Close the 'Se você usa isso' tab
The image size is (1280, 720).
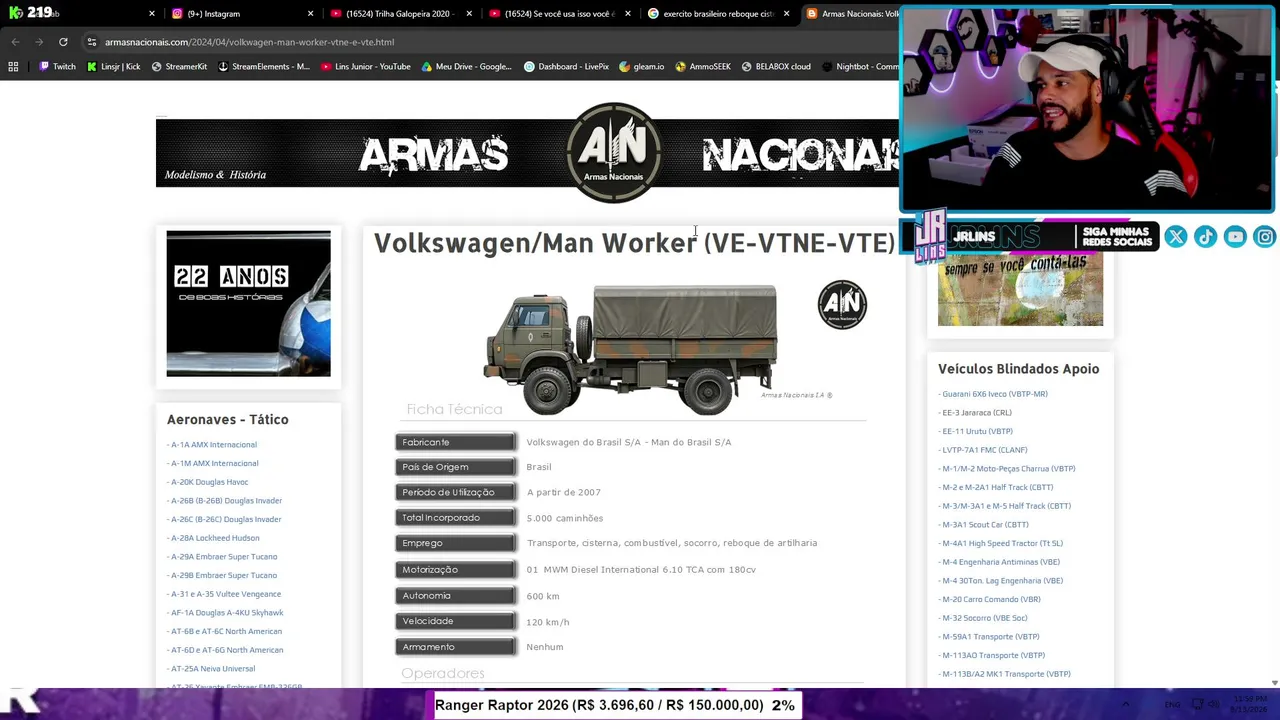pos(628,14)
